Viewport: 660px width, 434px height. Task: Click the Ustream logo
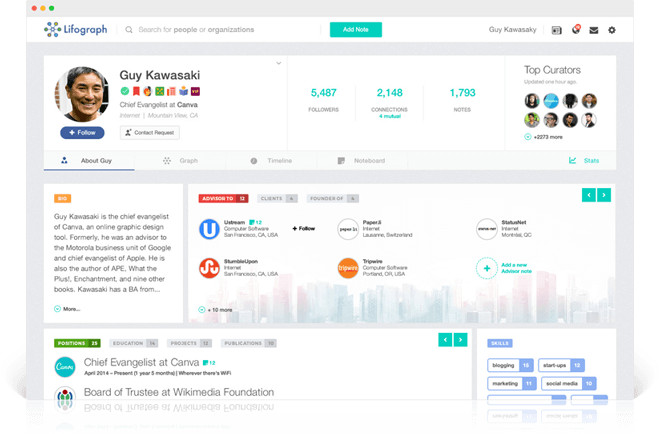(x=209, y=229)
